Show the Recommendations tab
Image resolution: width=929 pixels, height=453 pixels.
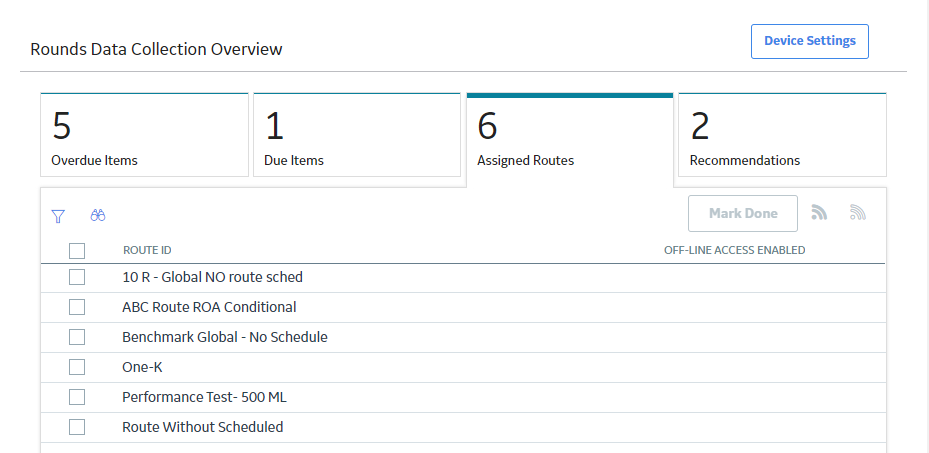(782, 135)
